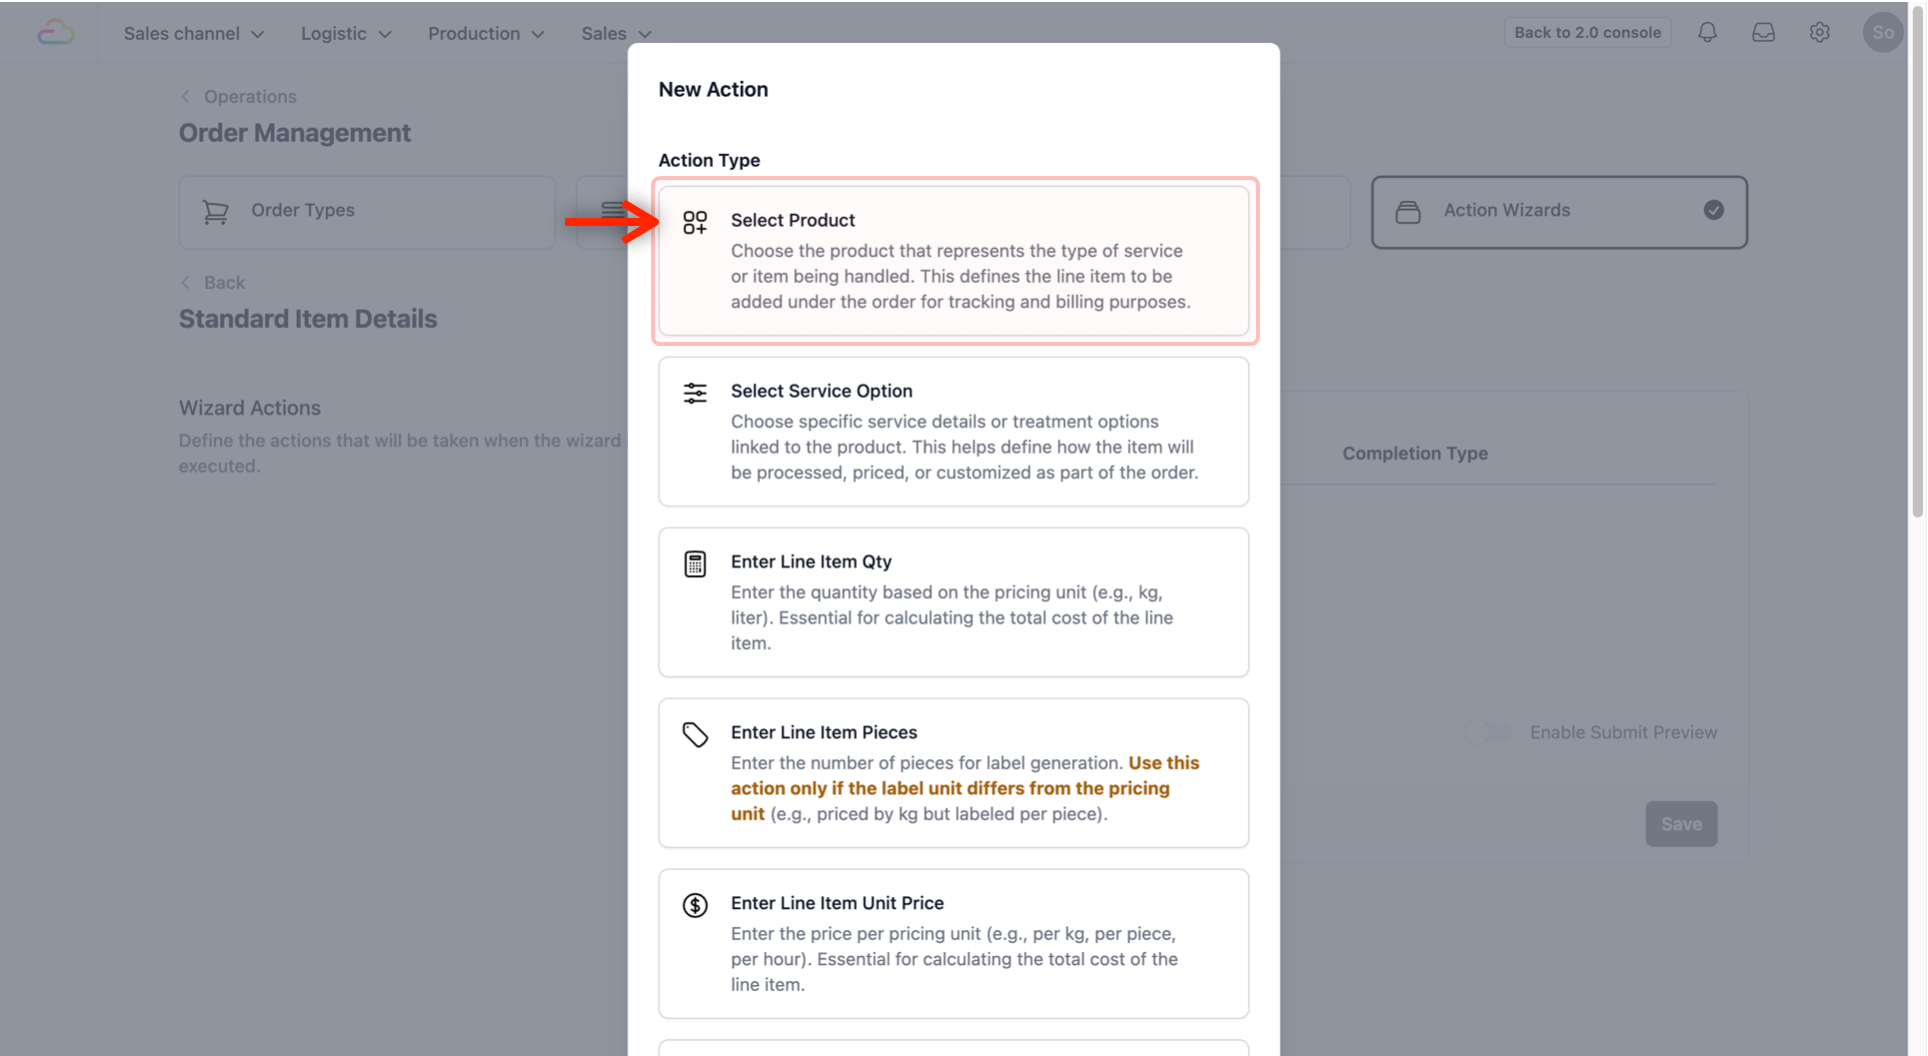Choose the Select Service Option action
This screenshot has width=1928, height=1056.
(x=953, y=432)
